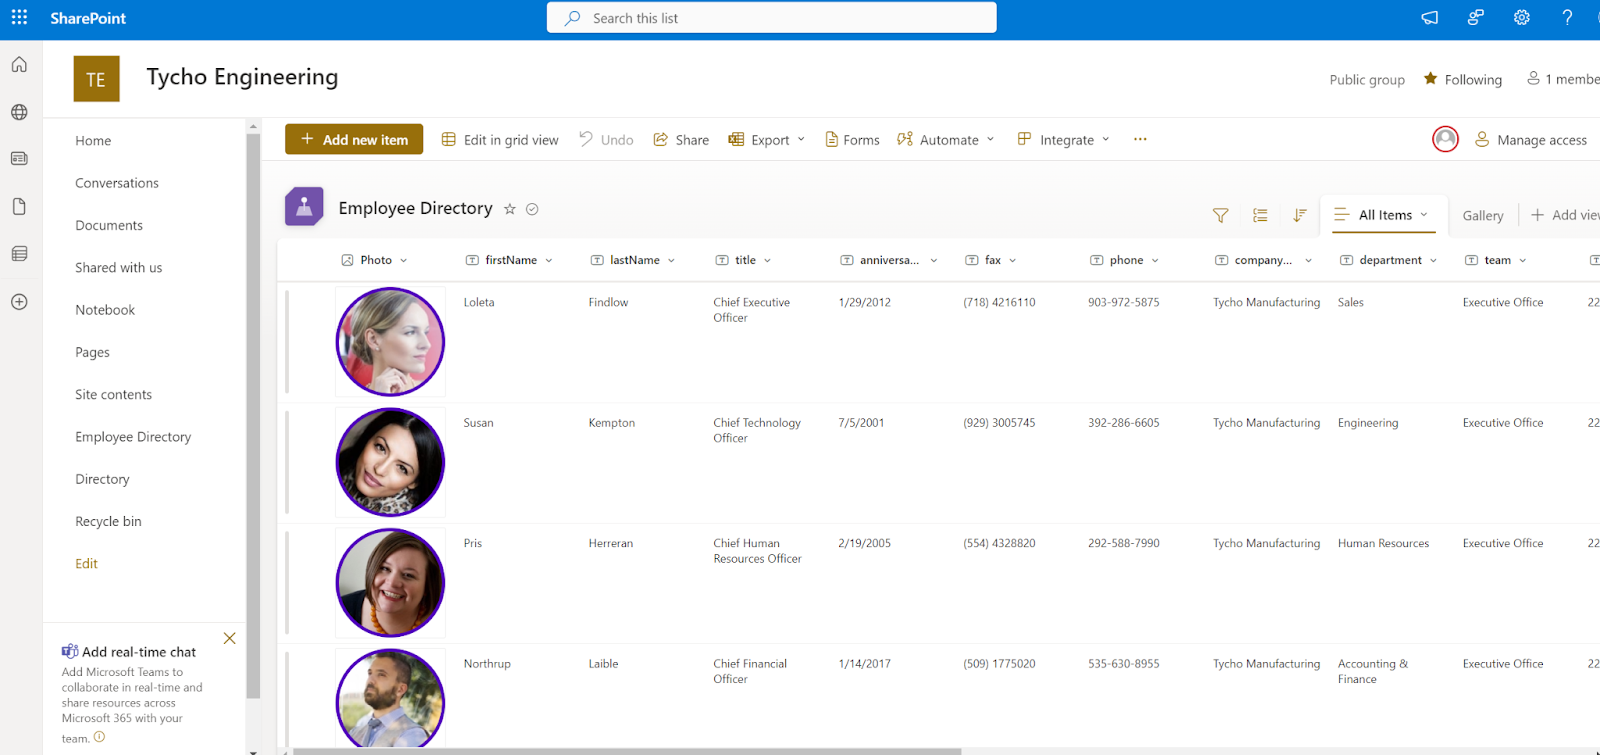Click in the Search this list field

(x=771, y=18)
